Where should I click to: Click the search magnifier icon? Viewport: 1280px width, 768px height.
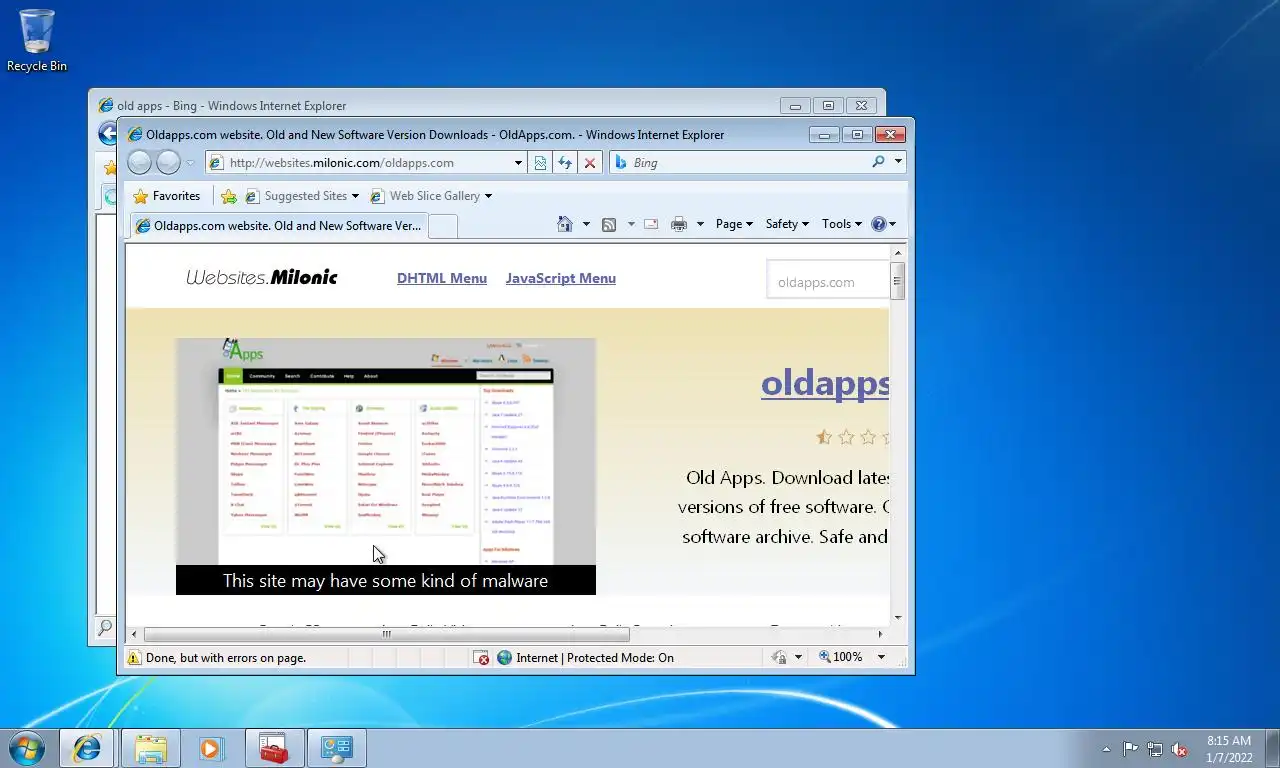coord(878,162)
